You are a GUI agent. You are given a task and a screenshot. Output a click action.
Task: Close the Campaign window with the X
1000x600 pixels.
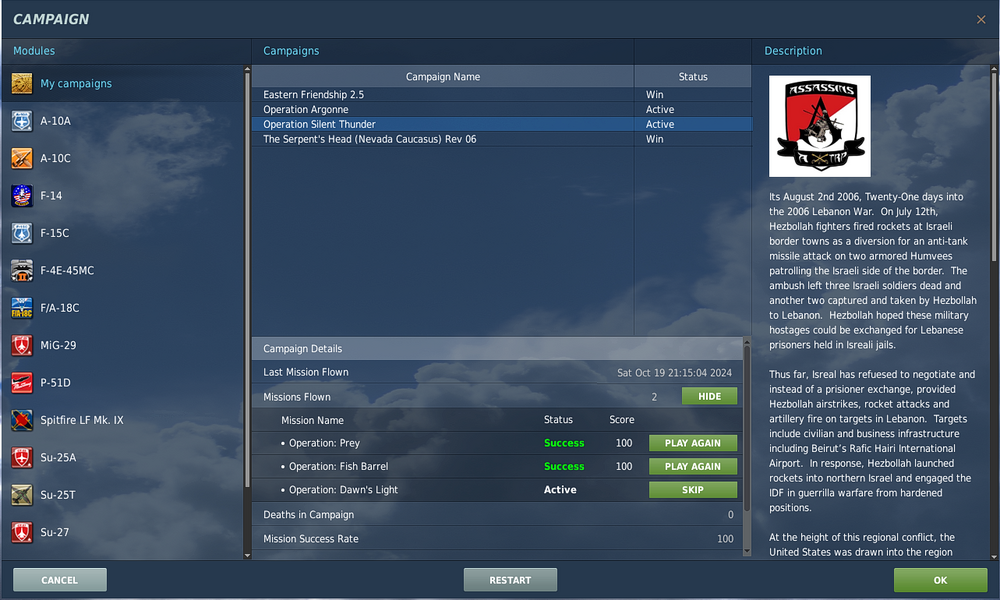coord(981,20)
